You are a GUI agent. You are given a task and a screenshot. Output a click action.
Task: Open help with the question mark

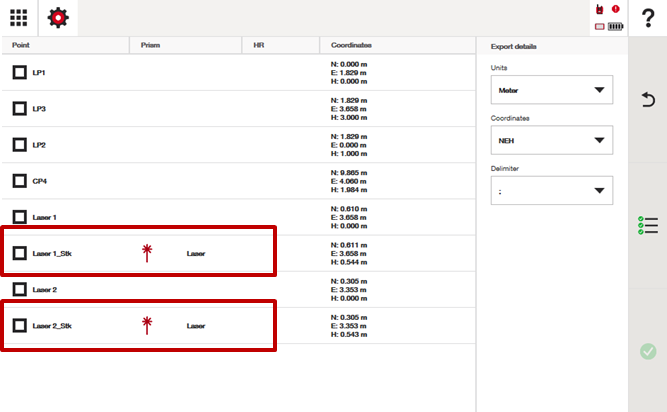point(648,18)
